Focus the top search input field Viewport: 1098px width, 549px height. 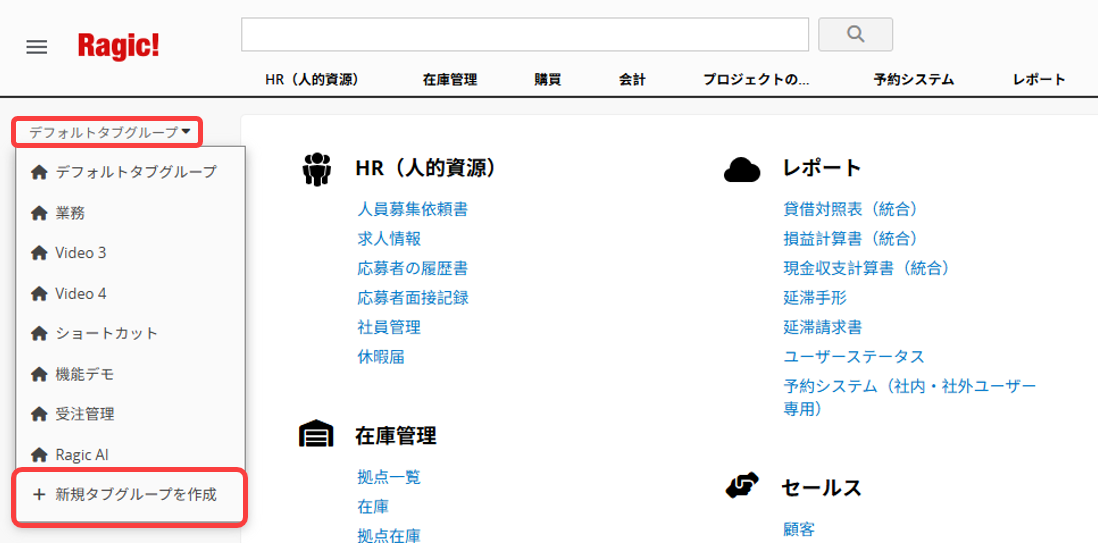[x=524, y=34]
